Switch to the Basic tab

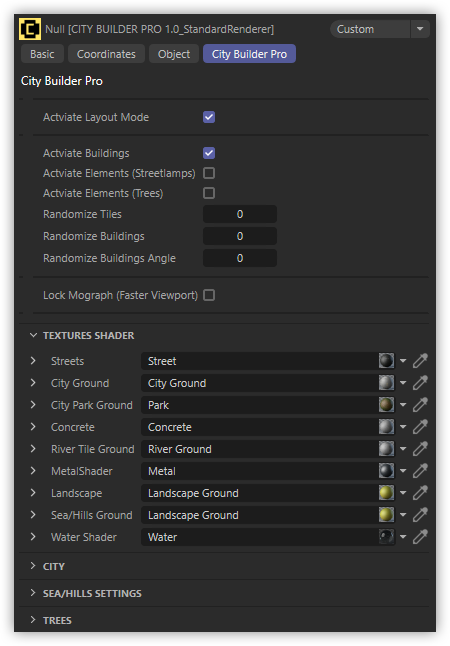(x=42, y=54)
